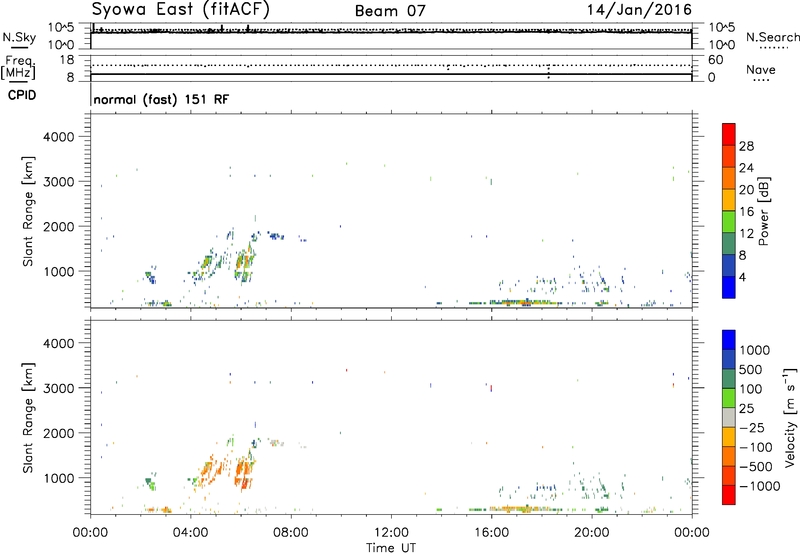Image resolution: width=800 pixels, height=554 pixels.
Task: Select the "04:00" time tick label
Action: [191, 533]
